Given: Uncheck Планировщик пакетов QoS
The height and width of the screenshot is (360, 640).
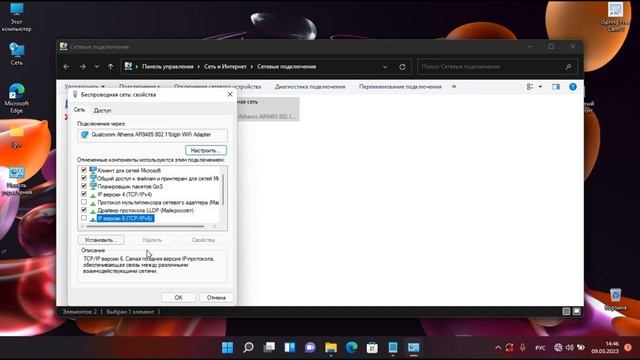Looking at the screenshot, I should click(84, 186).
